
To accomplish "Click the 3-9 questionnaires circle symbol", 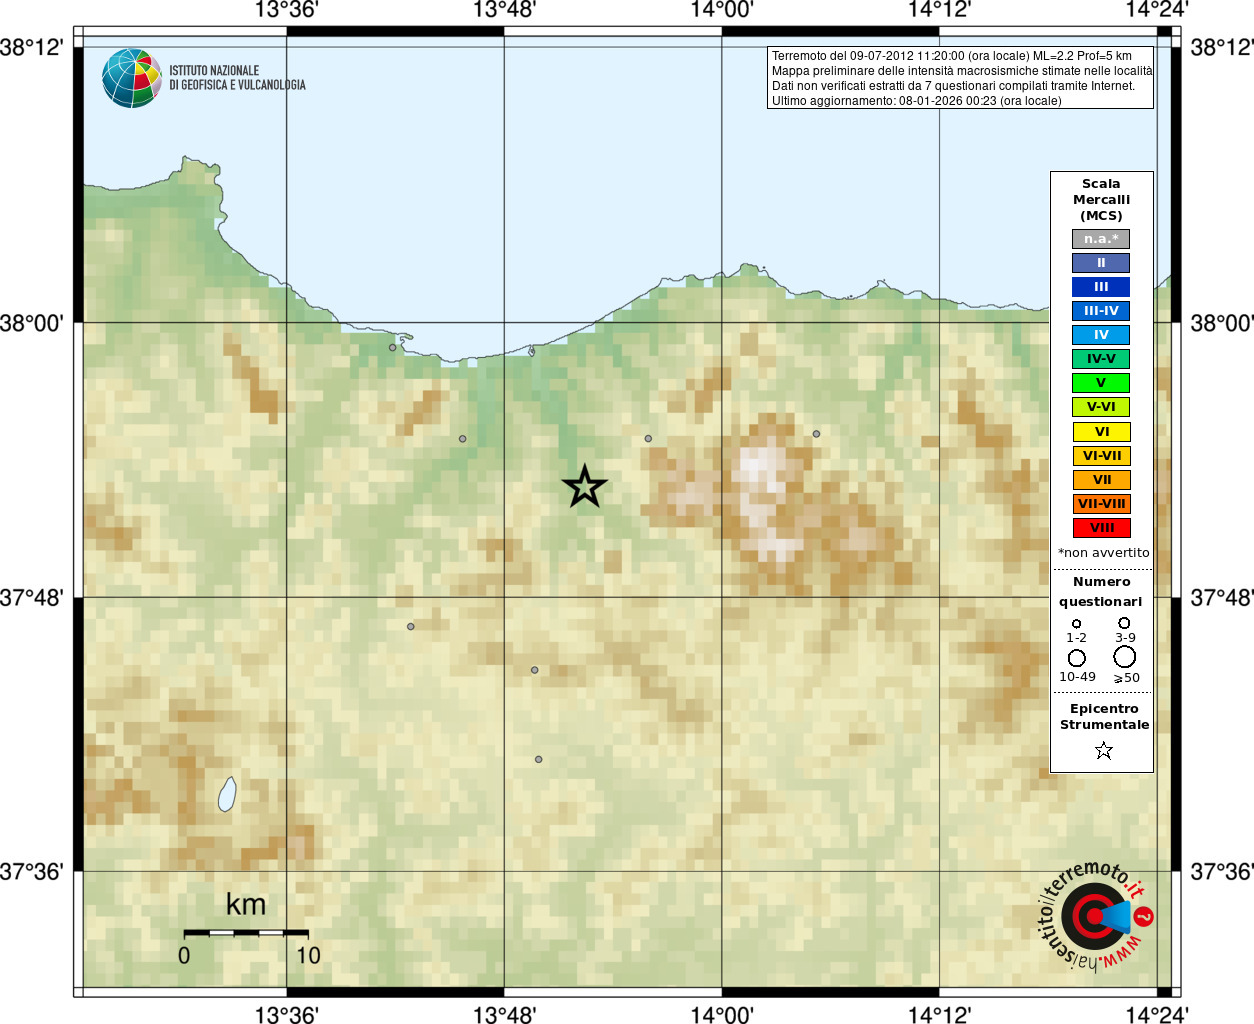I will [x=1124, y=623].
